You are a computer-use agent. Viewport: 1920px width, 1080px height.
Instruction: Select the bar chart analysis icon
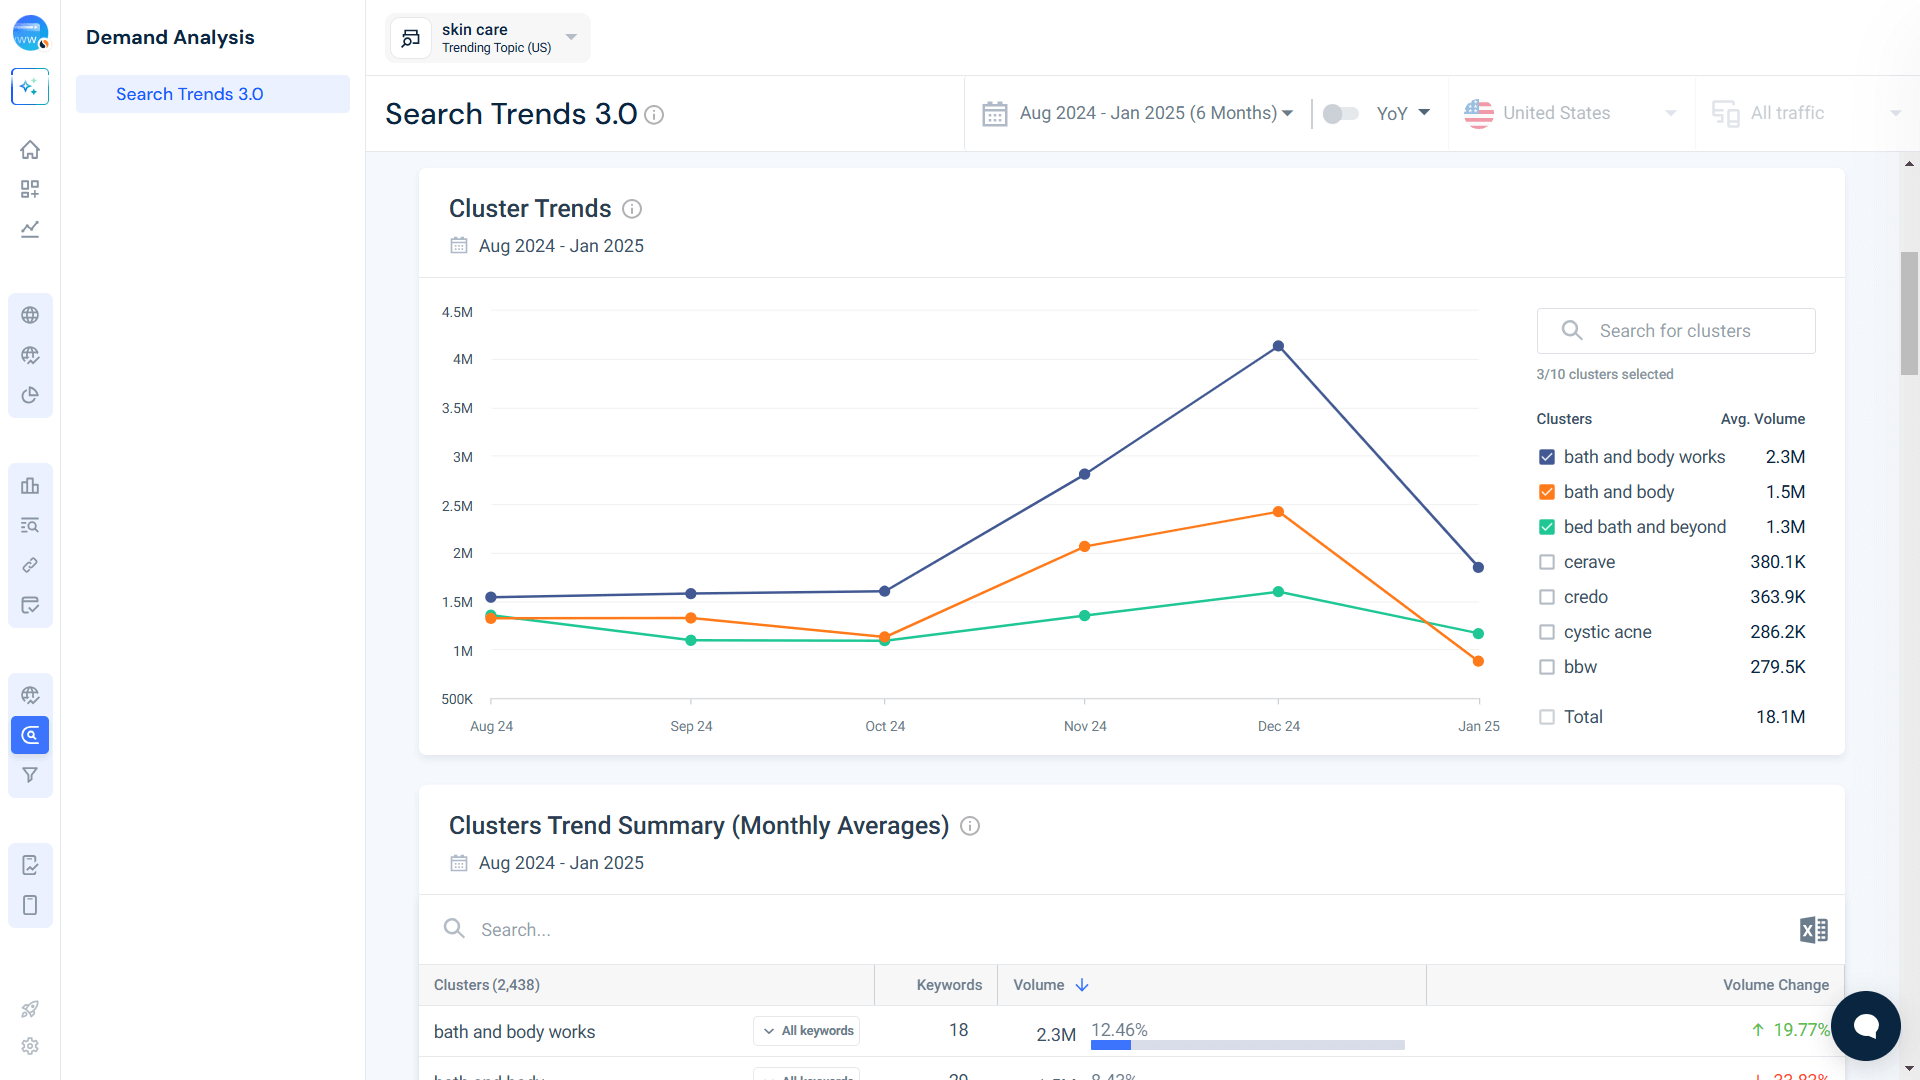(30, 485)
